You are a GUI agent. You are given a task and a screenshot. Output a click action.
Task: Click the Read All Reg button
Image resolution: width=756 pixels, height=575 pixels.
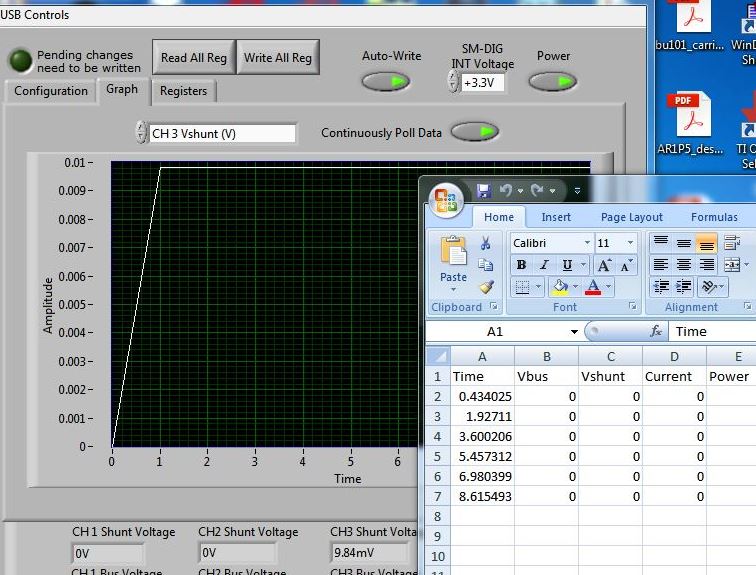194,57
